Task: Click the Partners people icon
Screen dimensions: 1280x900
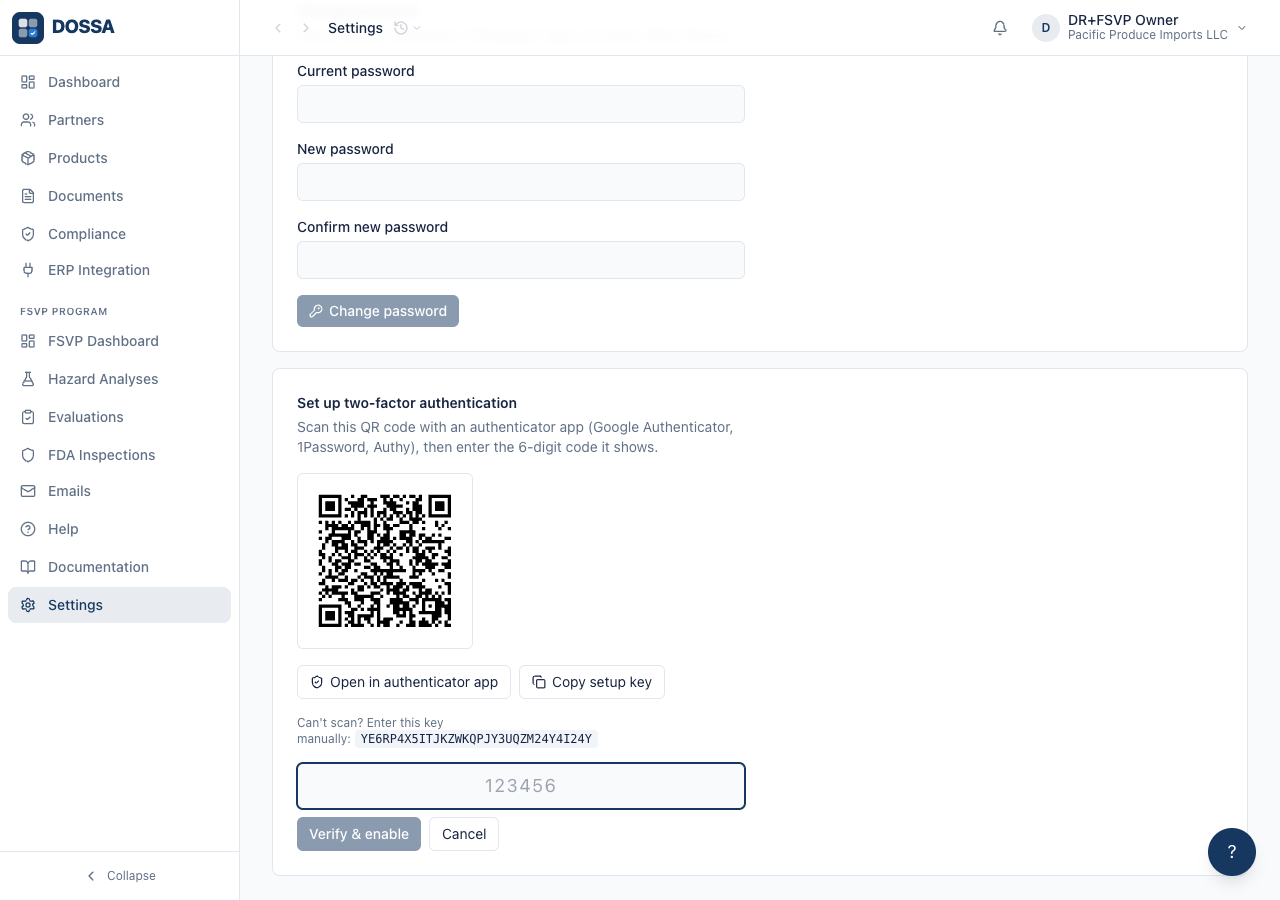Action: (x=28, y=120)
